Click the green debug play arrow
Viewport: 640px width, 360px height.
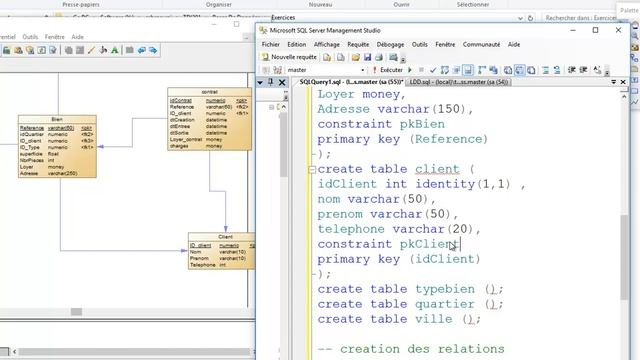click(x=410, y=70)
